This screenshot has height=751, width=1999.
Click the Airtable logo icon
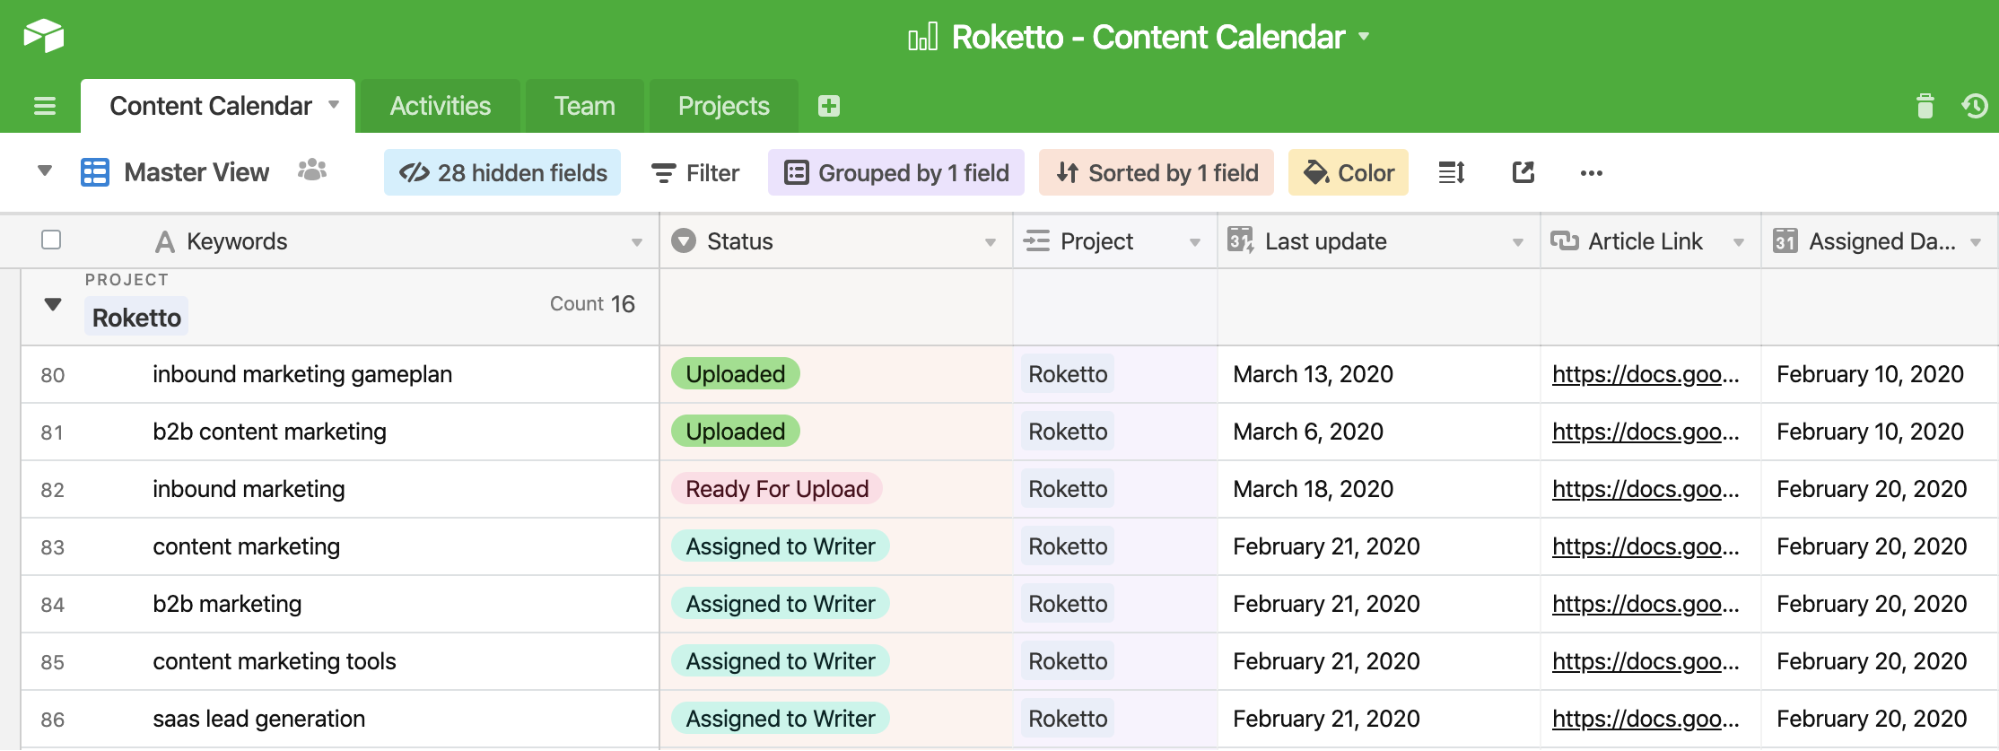tap(43, 36)
